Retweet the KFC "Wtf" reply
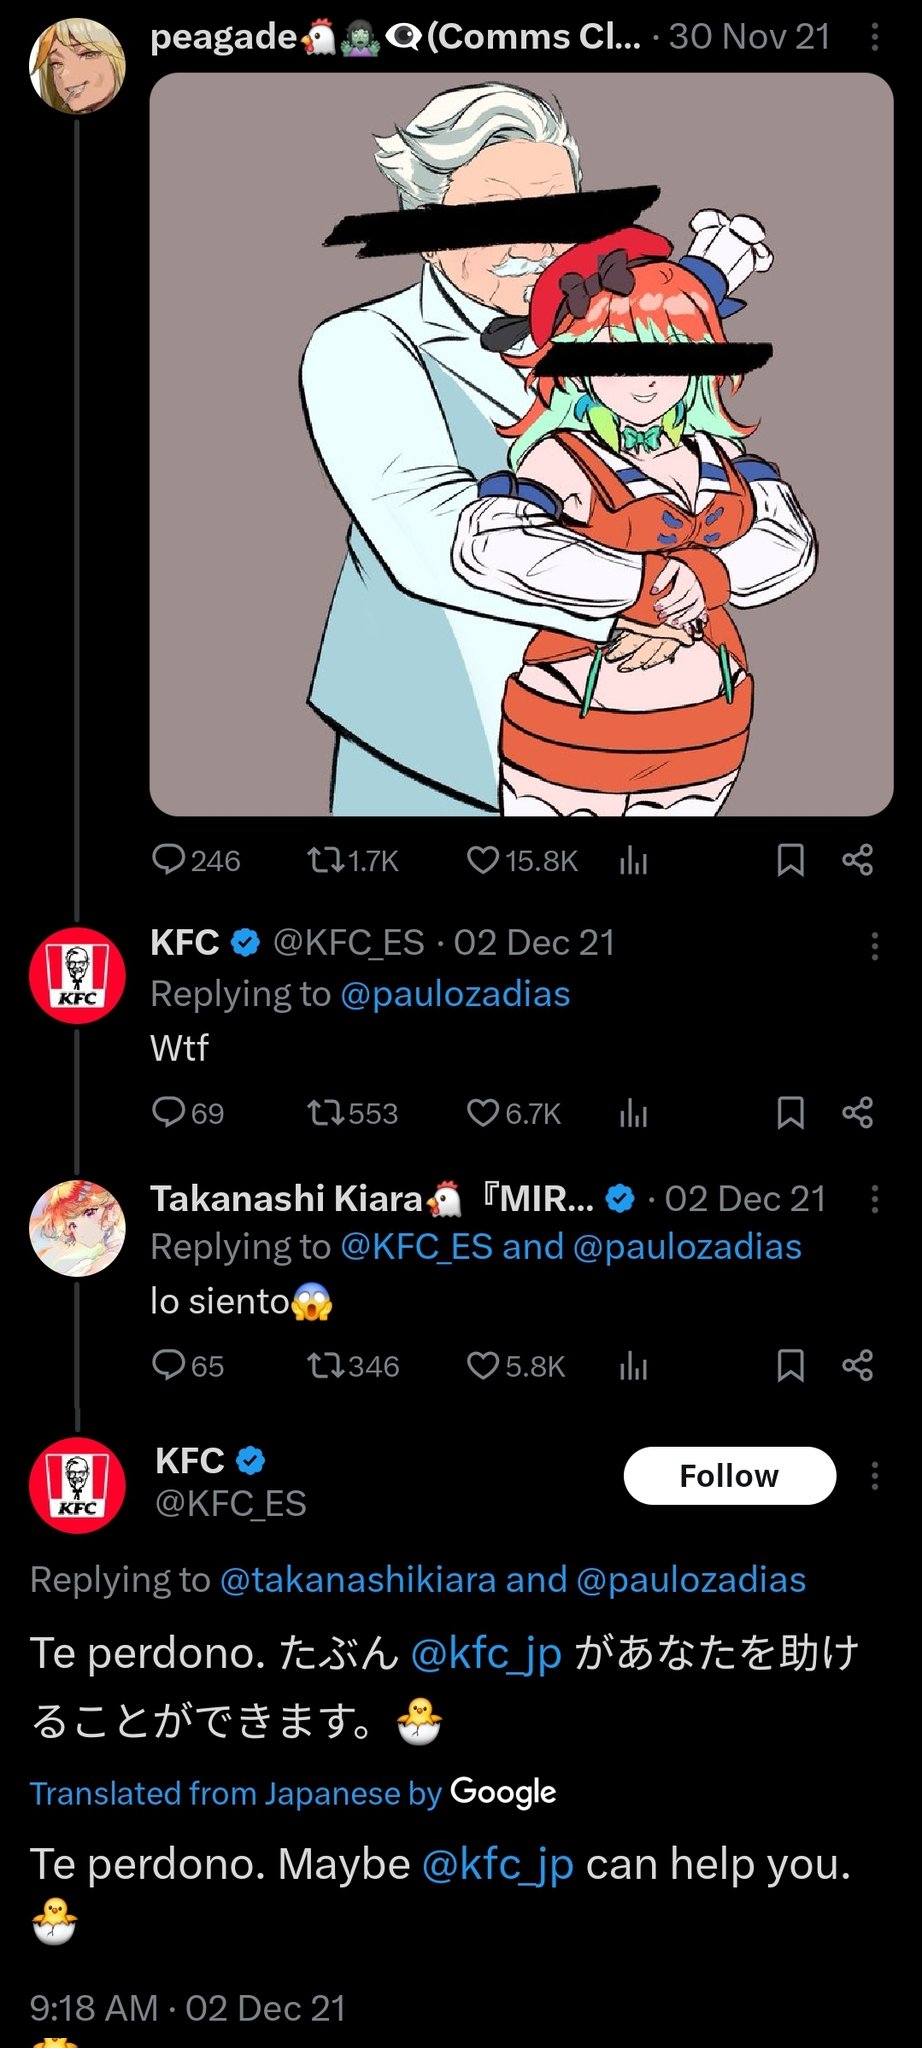This screenshot has height=2048, width=922. (x=323, y=1113)
